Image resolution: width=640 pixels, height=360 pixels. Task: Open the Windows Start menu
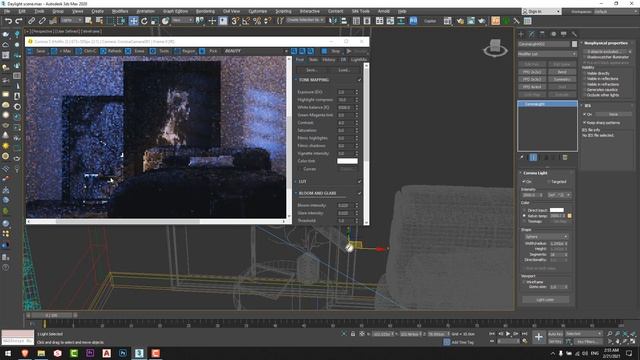coord(8,353)
